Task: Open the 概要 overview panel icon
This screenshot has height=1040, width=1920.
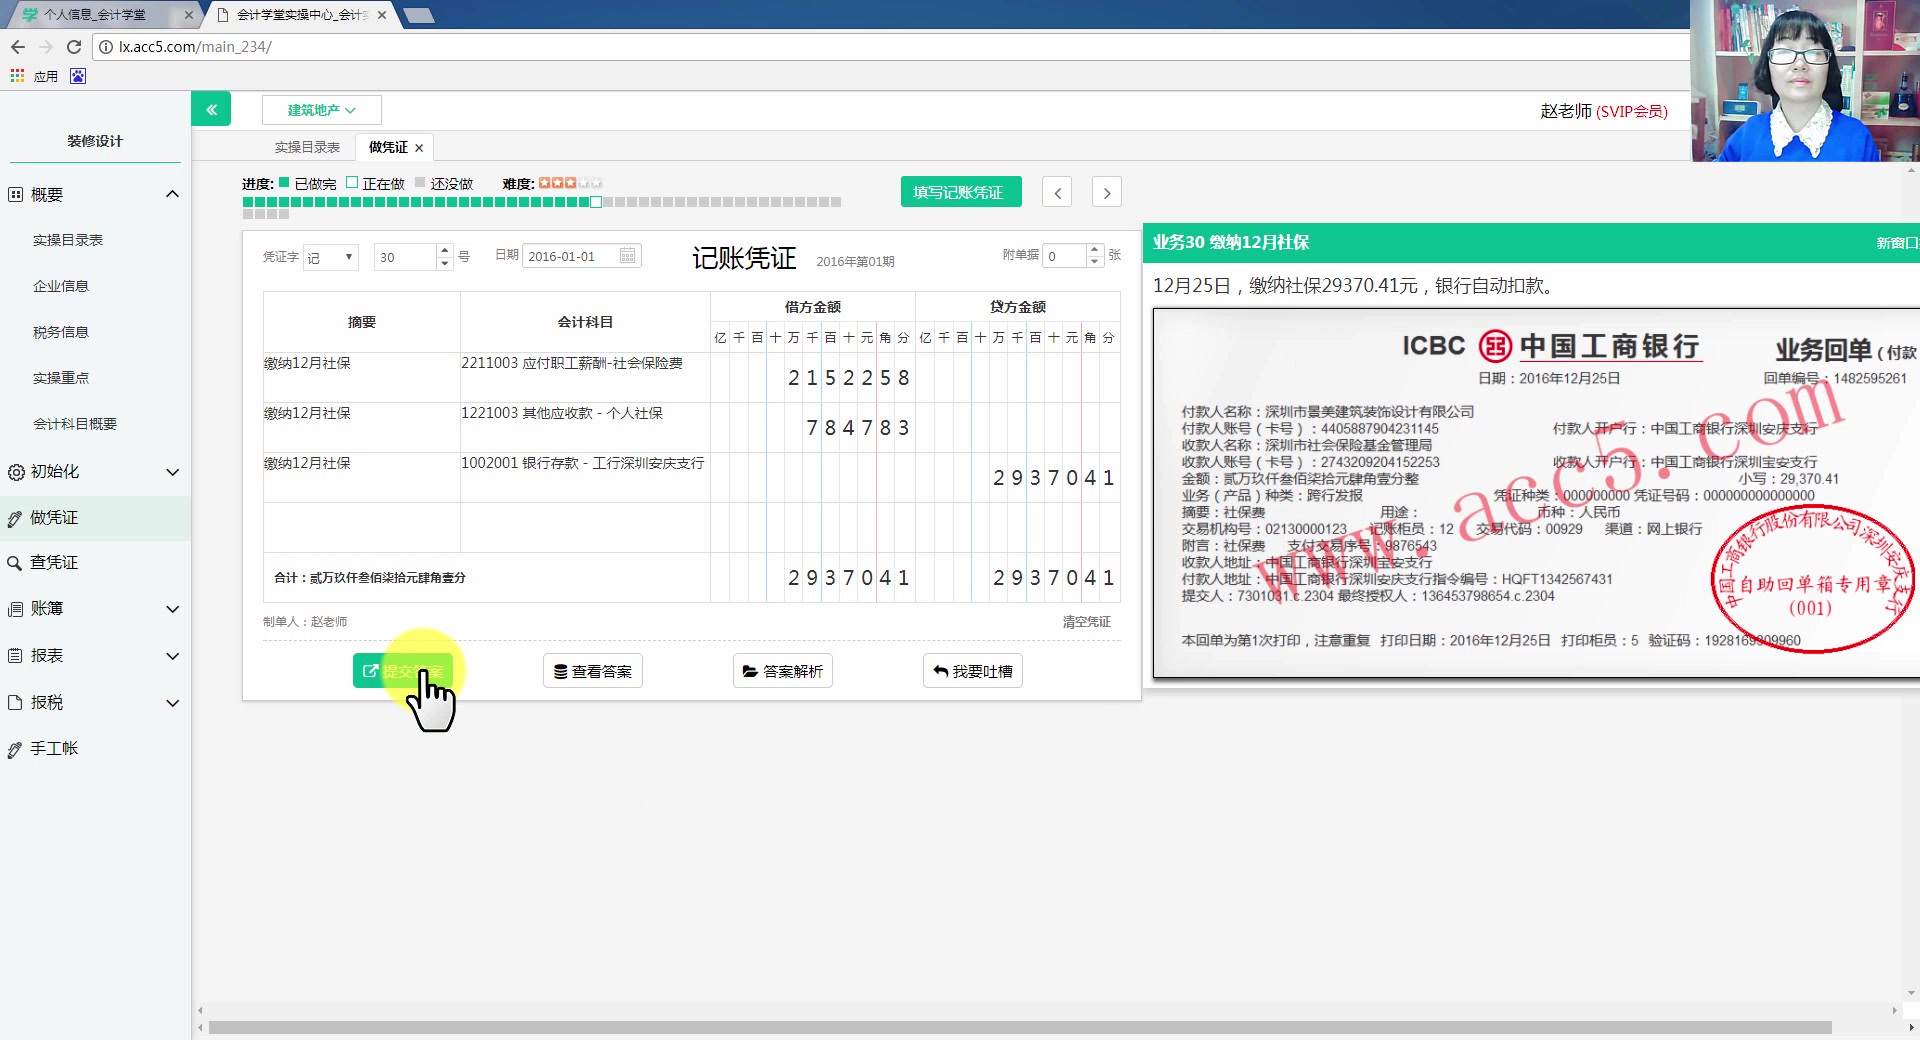Action: point(14,194)
